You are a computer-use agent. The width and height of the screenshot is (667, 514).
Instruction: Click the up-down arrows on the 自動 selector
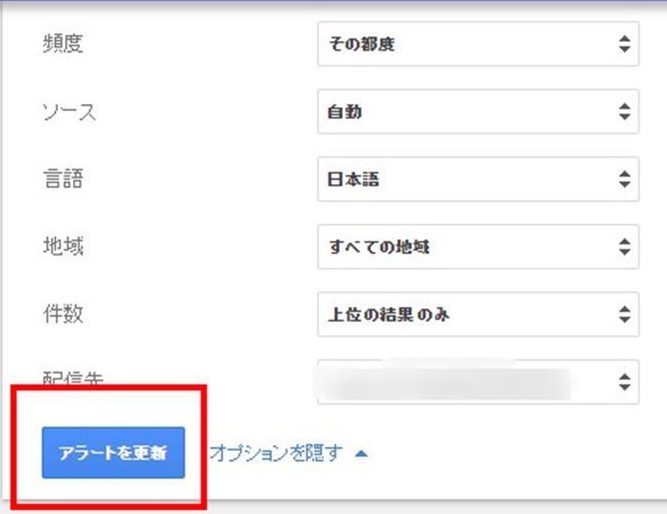click(624, 112)
